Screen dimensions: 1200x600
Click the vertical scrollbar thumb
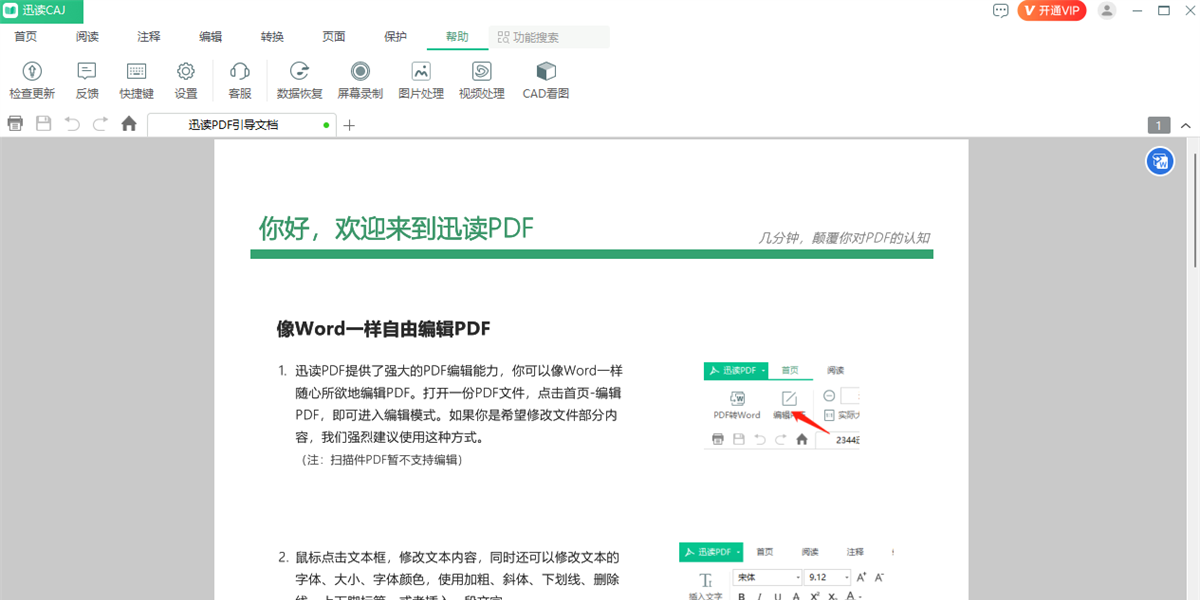[x=1196, y=208]
